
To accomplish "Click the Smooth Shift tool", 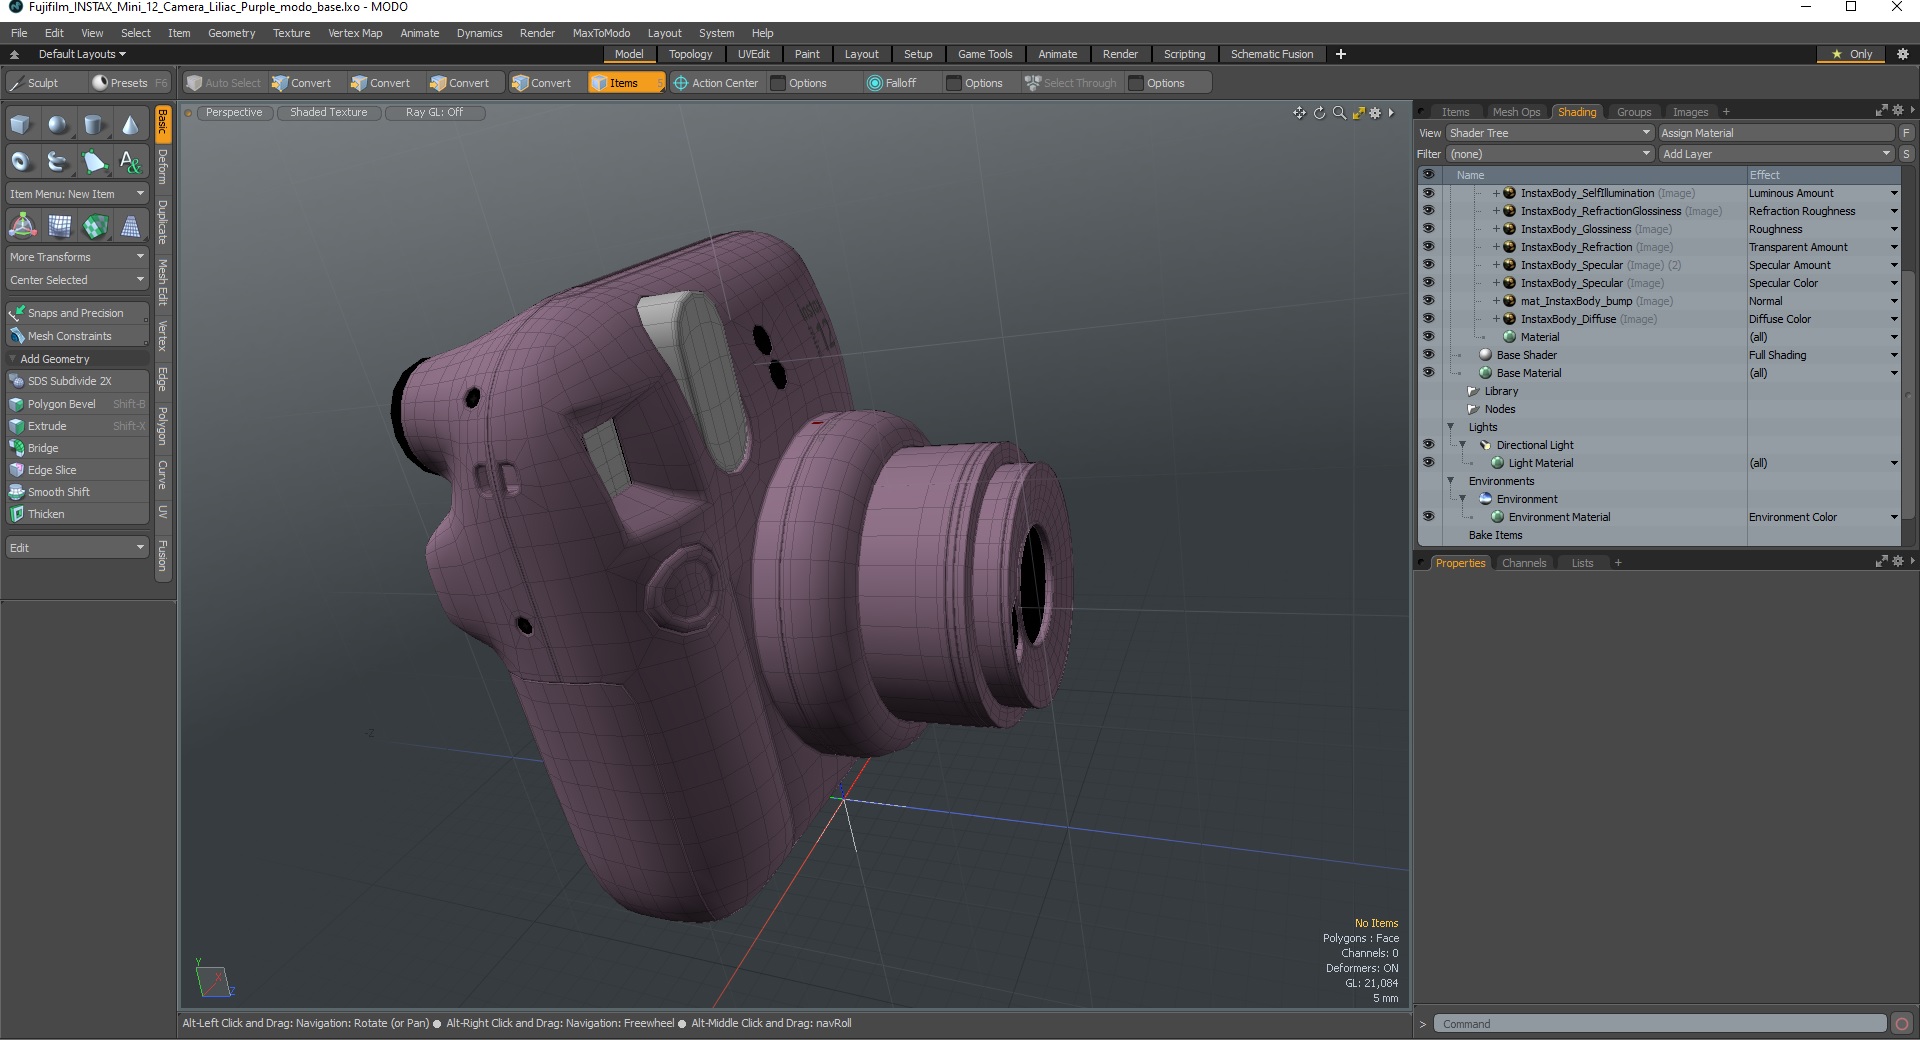I will click(77, 492).
